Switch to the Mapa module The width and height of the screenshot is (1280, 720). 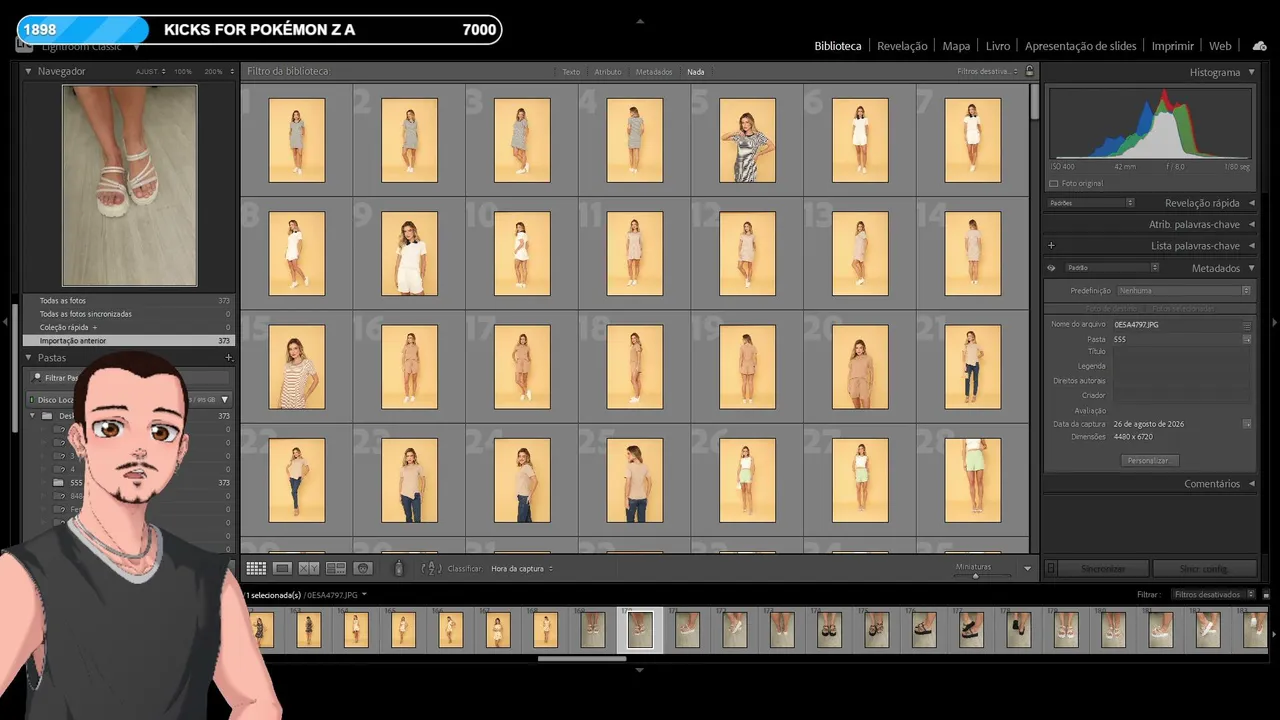[x=956, y=46]
